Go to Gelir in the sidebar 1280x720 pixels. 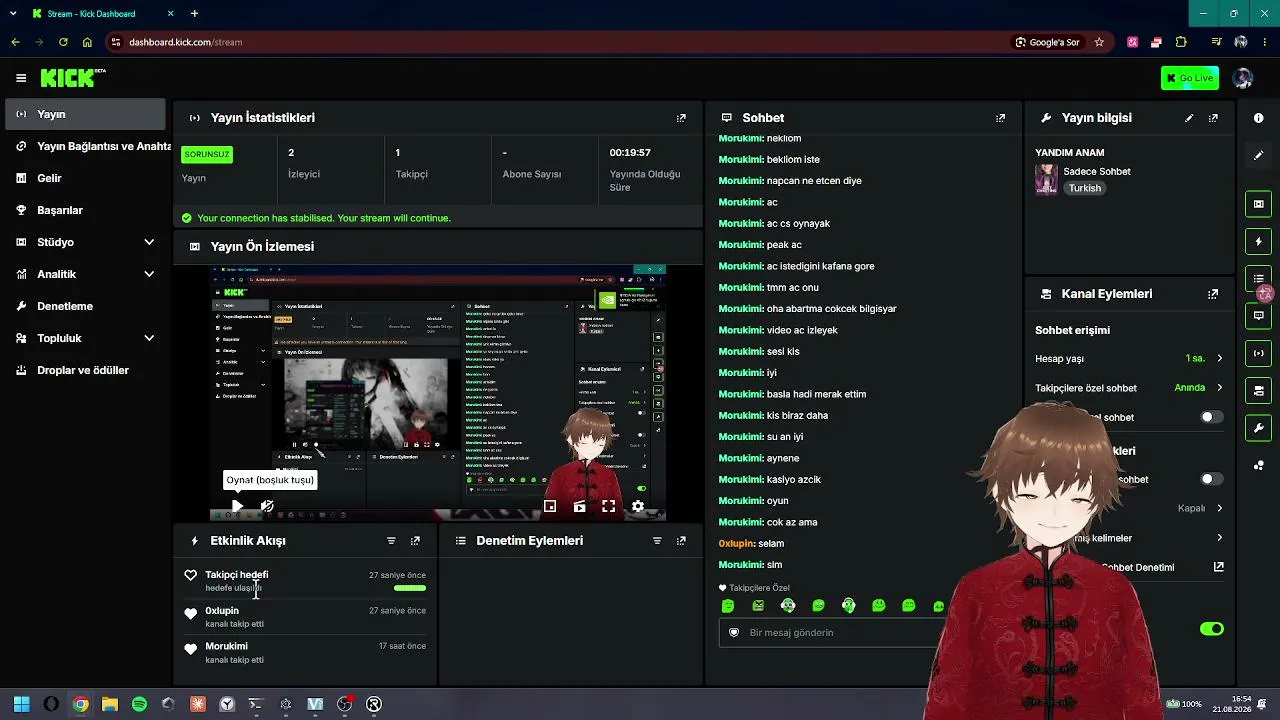pyautogui.click(x=86, y=178)
